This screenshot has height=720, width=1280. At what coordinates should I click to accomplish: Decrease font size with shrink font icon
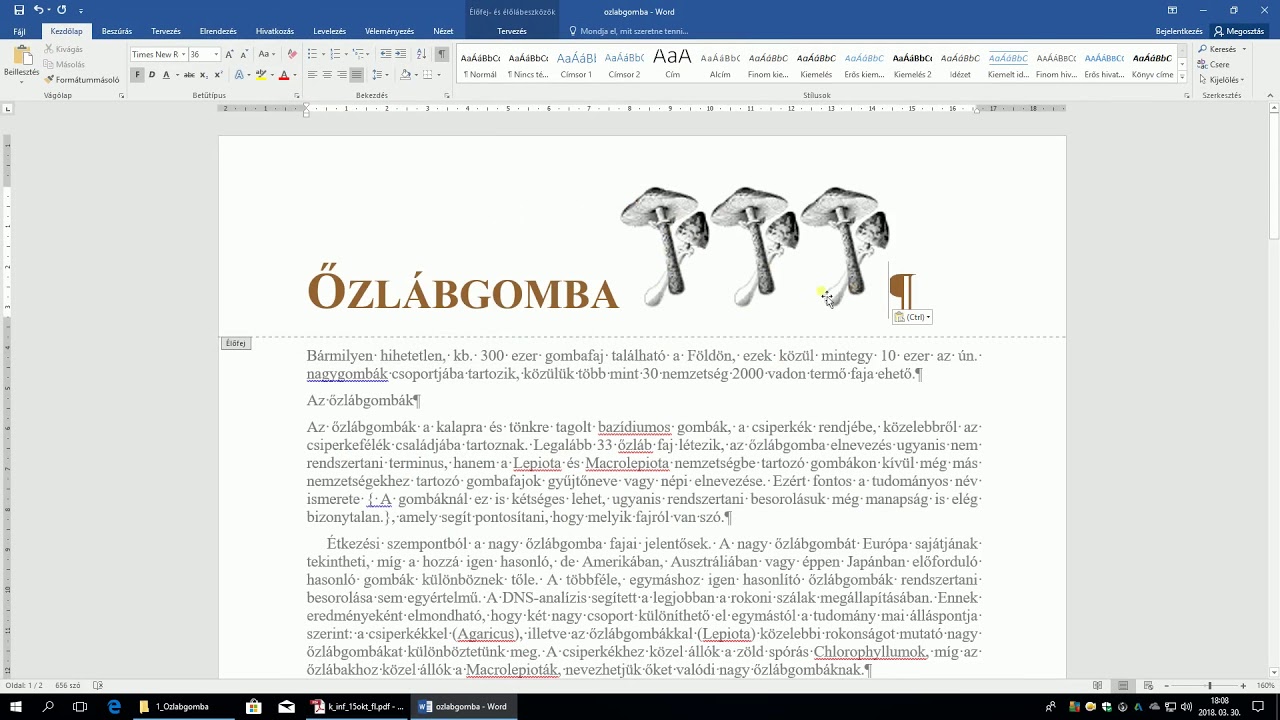click(x=244, y=54)
